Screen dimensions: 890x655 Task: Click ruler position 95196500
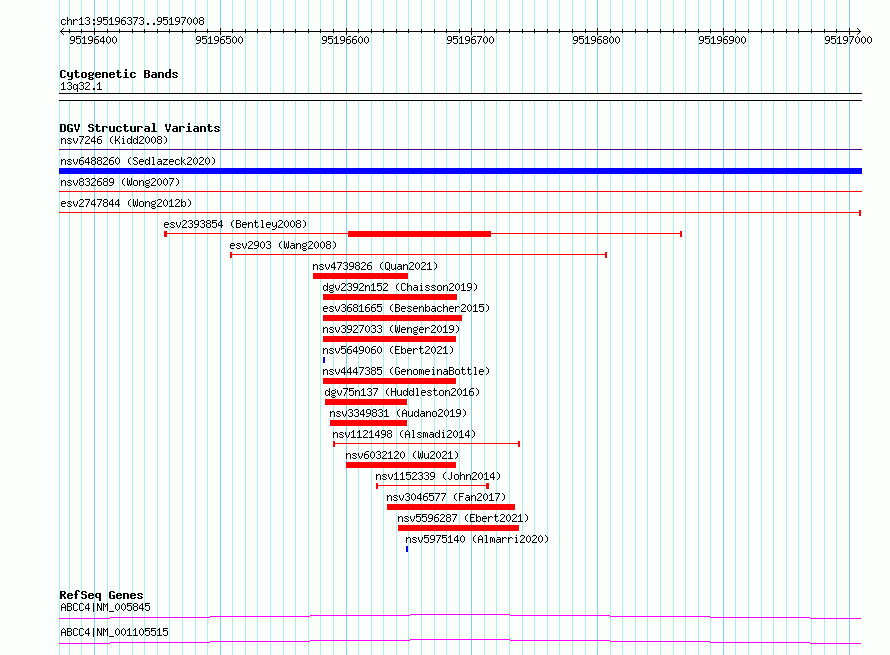tap(220, 40)
